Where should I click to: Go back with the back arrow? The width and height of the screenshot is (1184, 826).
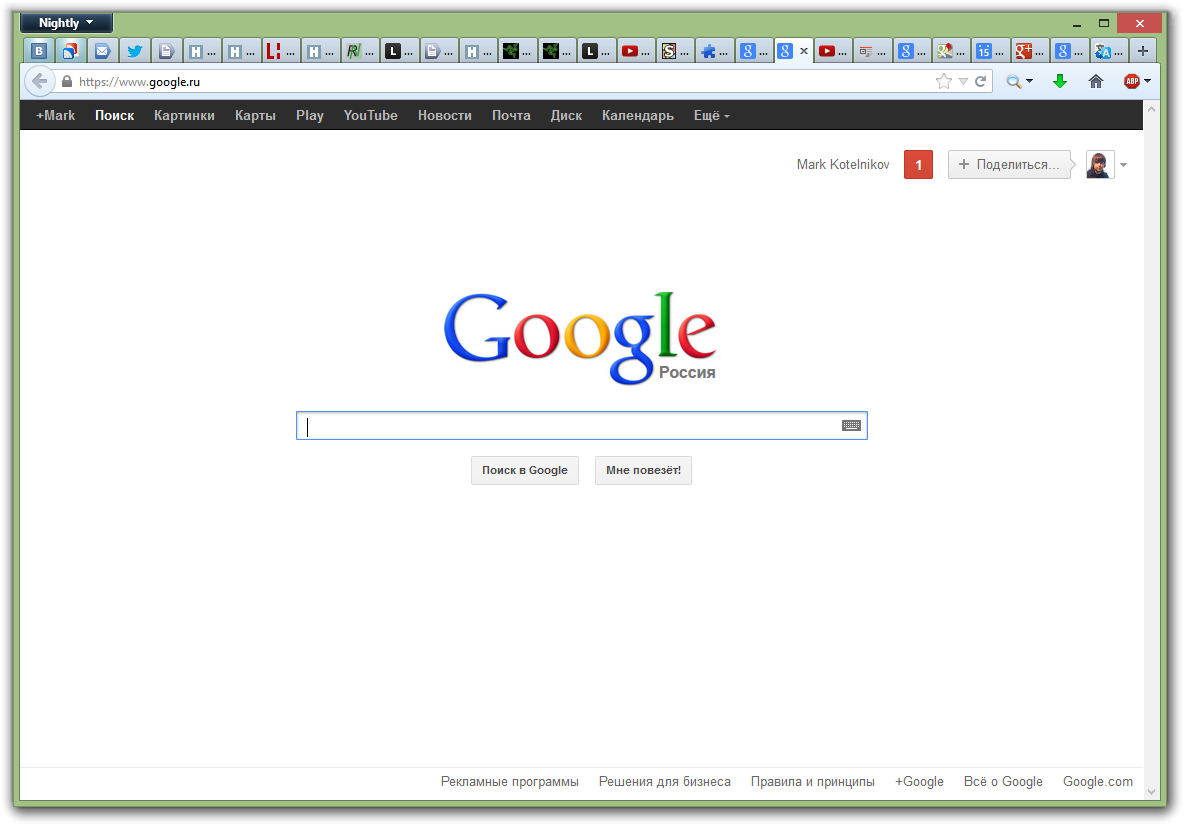39,82
